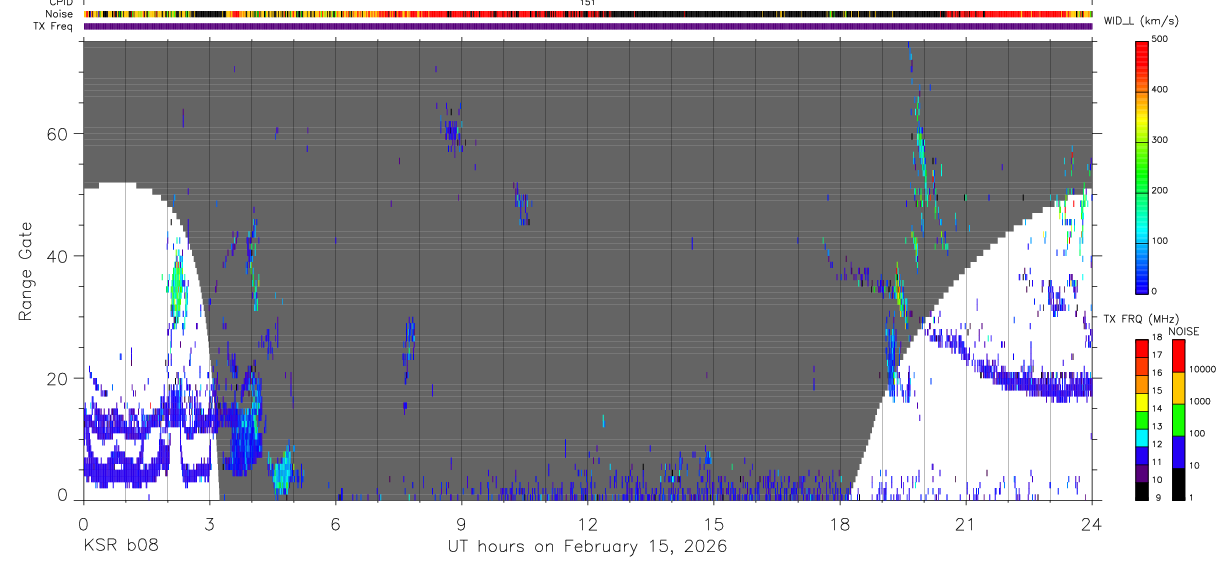Click the '9' UT hour axis tick label
Screen dimensions: 1228x567
tap(462, 523)
